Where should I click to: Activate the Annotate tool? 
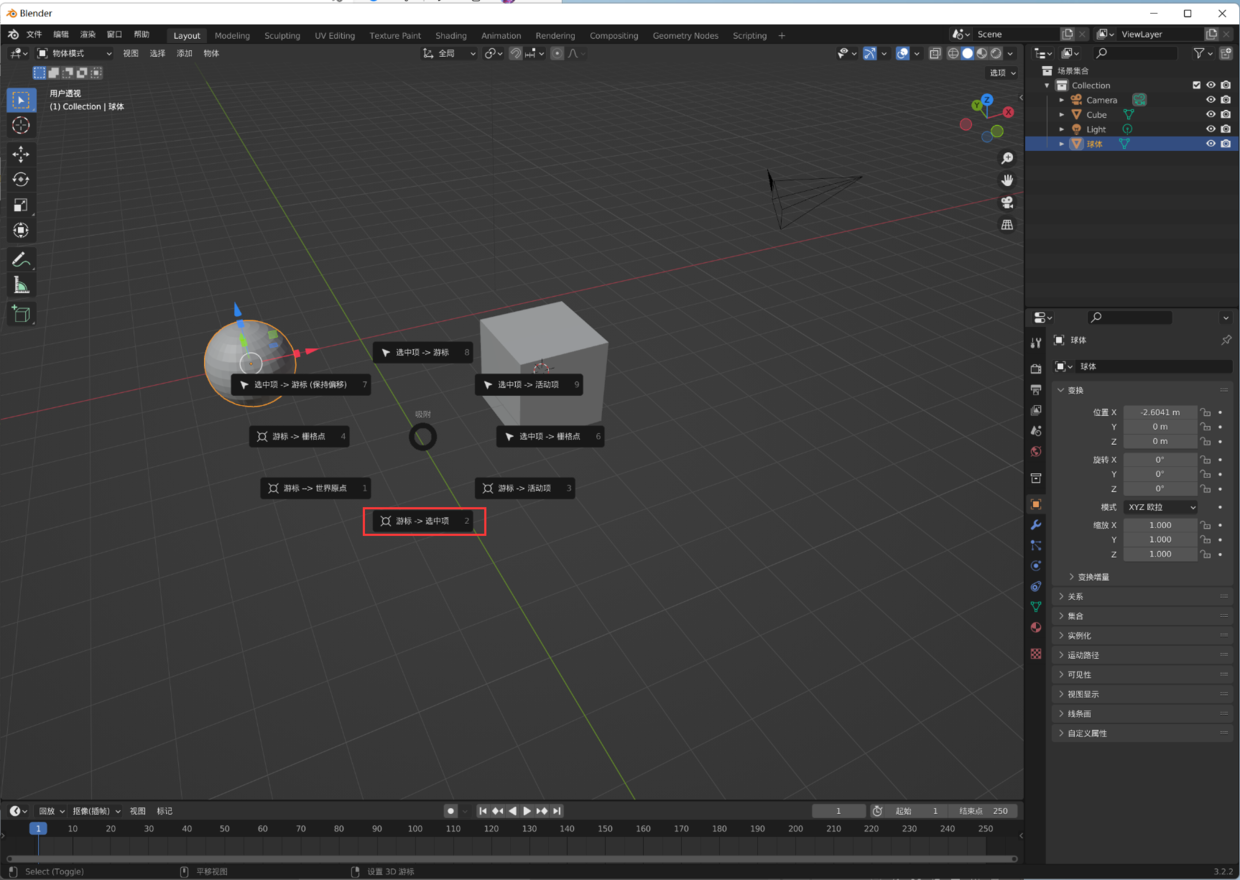[x=20, y=260]
